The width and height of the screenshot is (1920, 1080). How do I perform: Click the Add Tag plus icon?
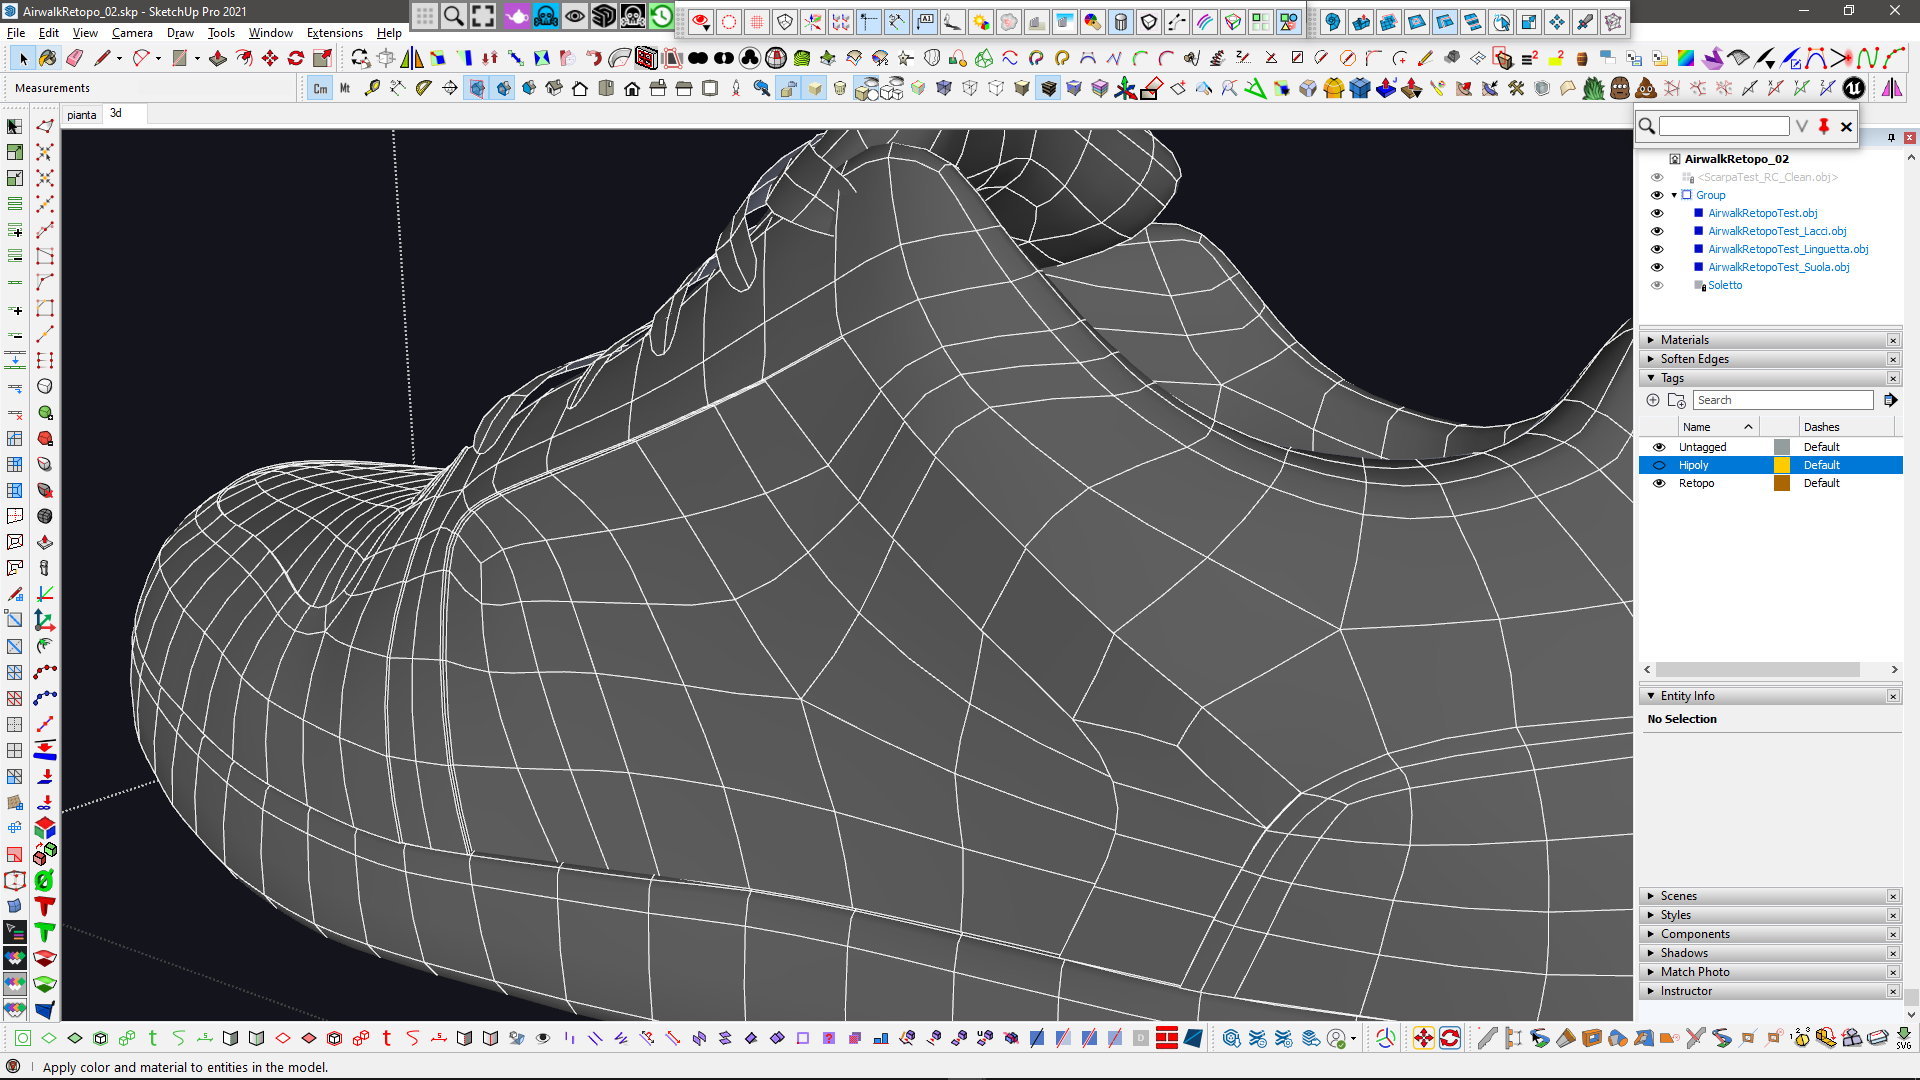point(1653,400)
